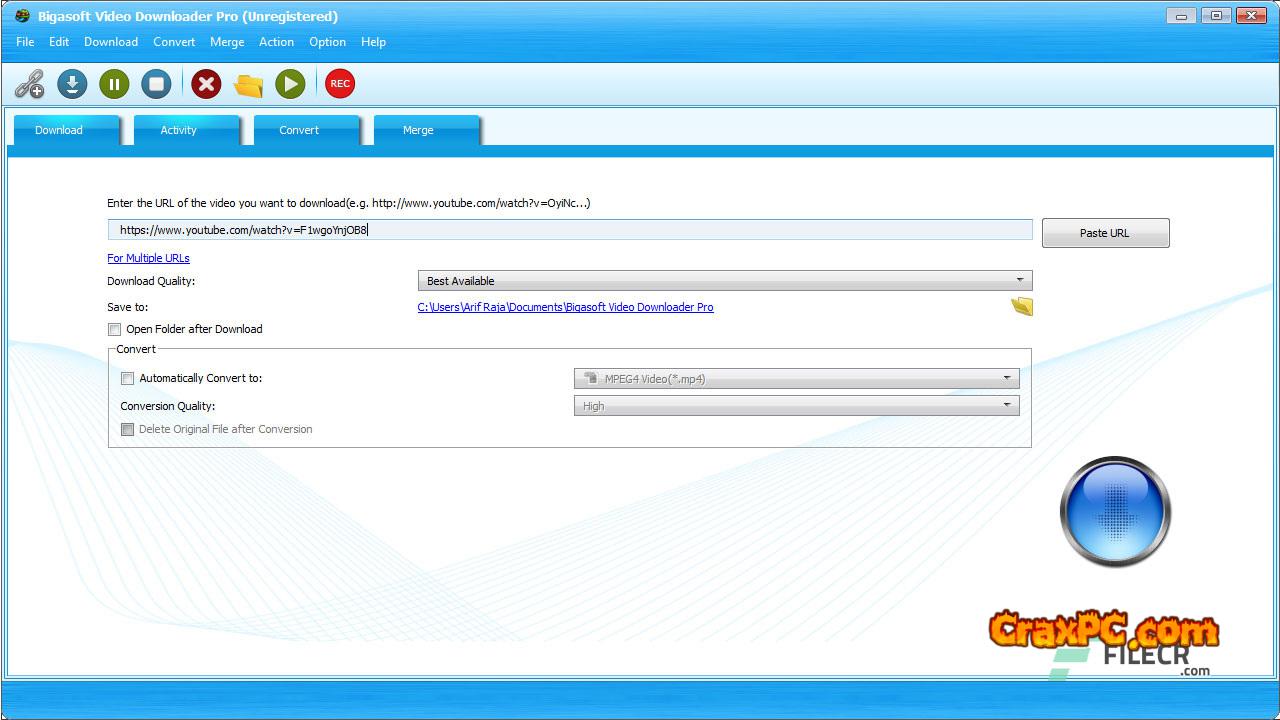Minimize the Bigasoft window
The image size is (1280, 720).
pyautogui.click(x=1181, y=16)
